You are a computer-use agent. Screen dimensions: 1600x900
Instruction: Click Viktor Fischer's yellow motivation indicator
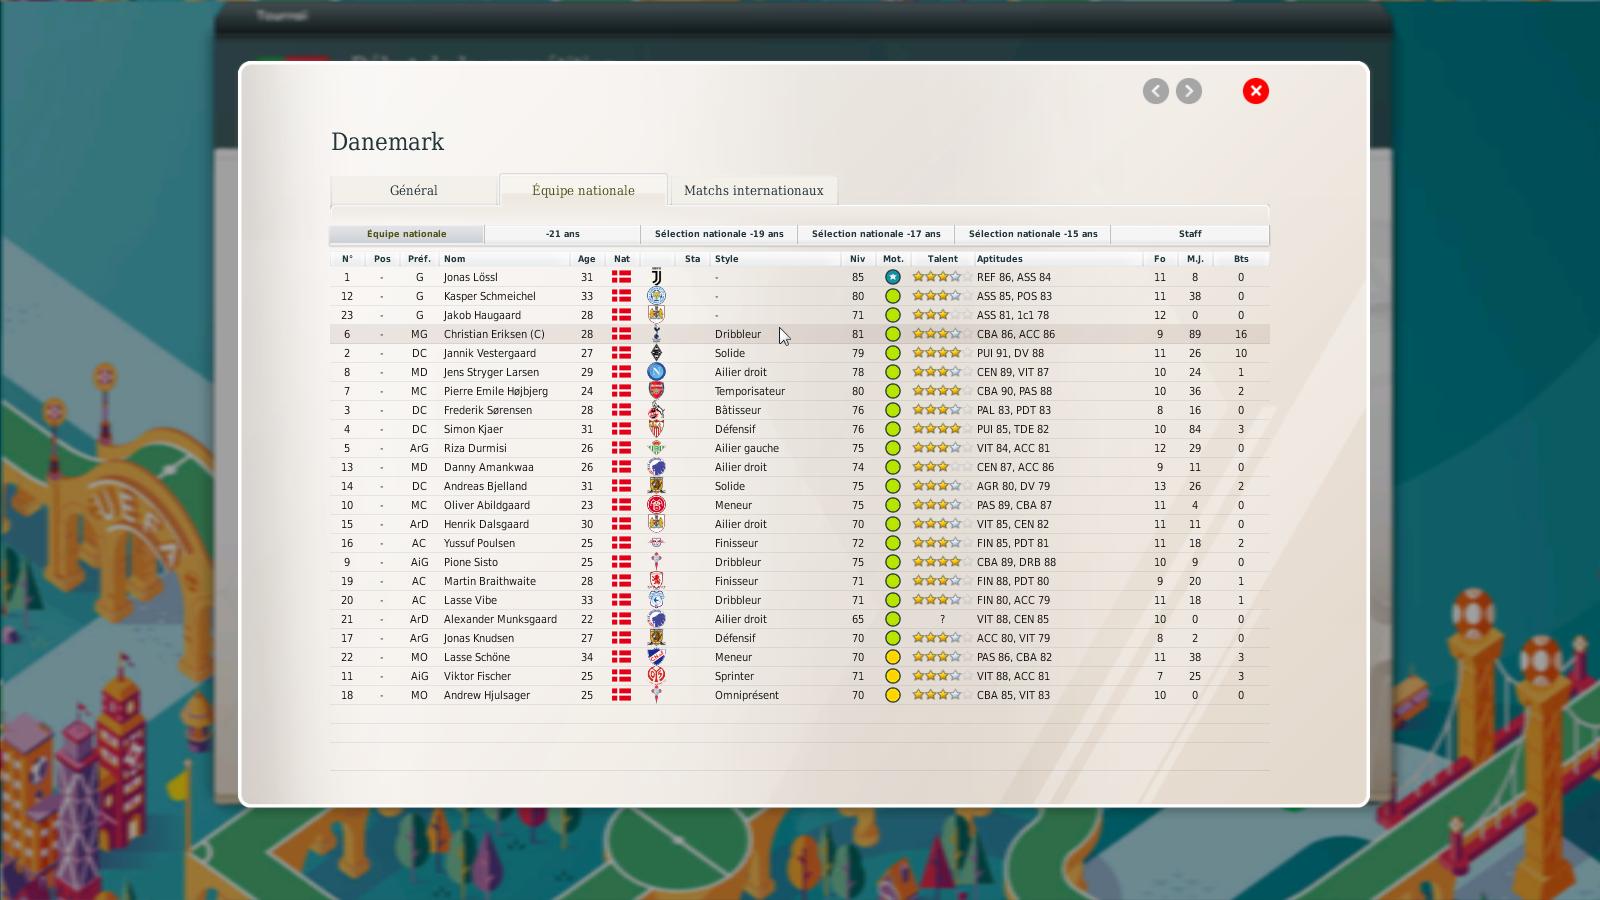click(x=893, y=676)
